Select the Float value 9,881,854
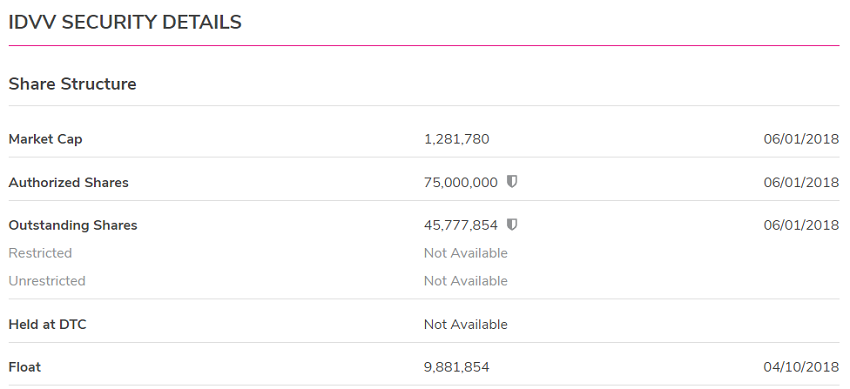The width and height of the screenshot is (850, 389). (x=456, y=367)
